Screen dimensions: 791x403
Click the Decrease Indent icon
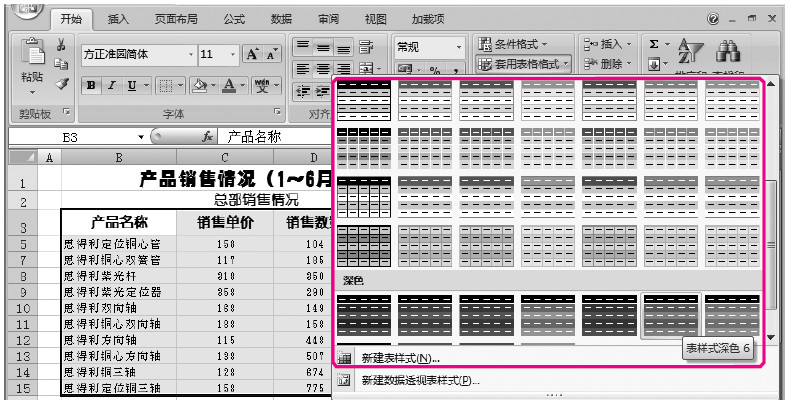[x=303, y=91]
